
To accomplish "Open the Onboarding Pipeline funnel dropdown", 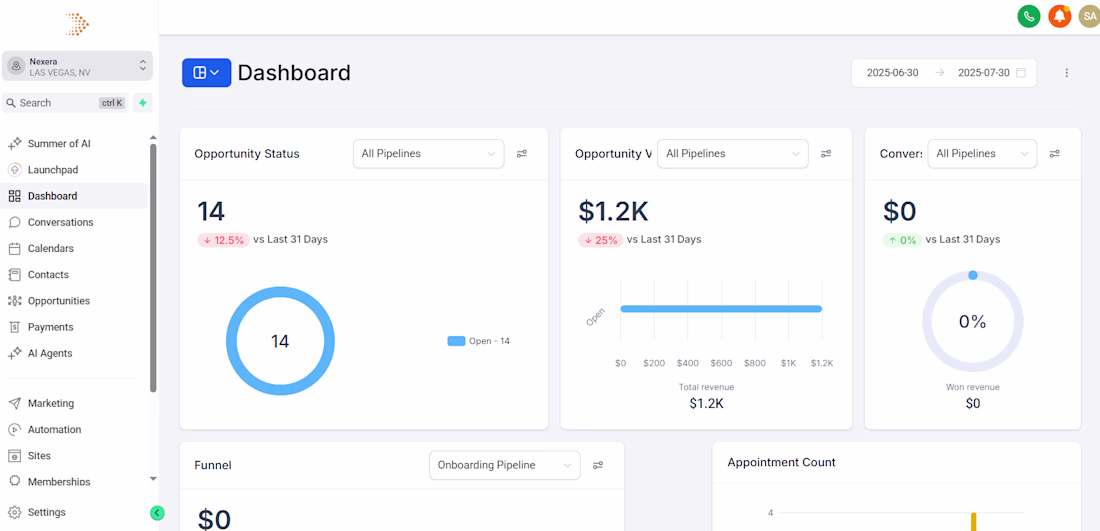I will pyautogui.click(x=505, y=465).
